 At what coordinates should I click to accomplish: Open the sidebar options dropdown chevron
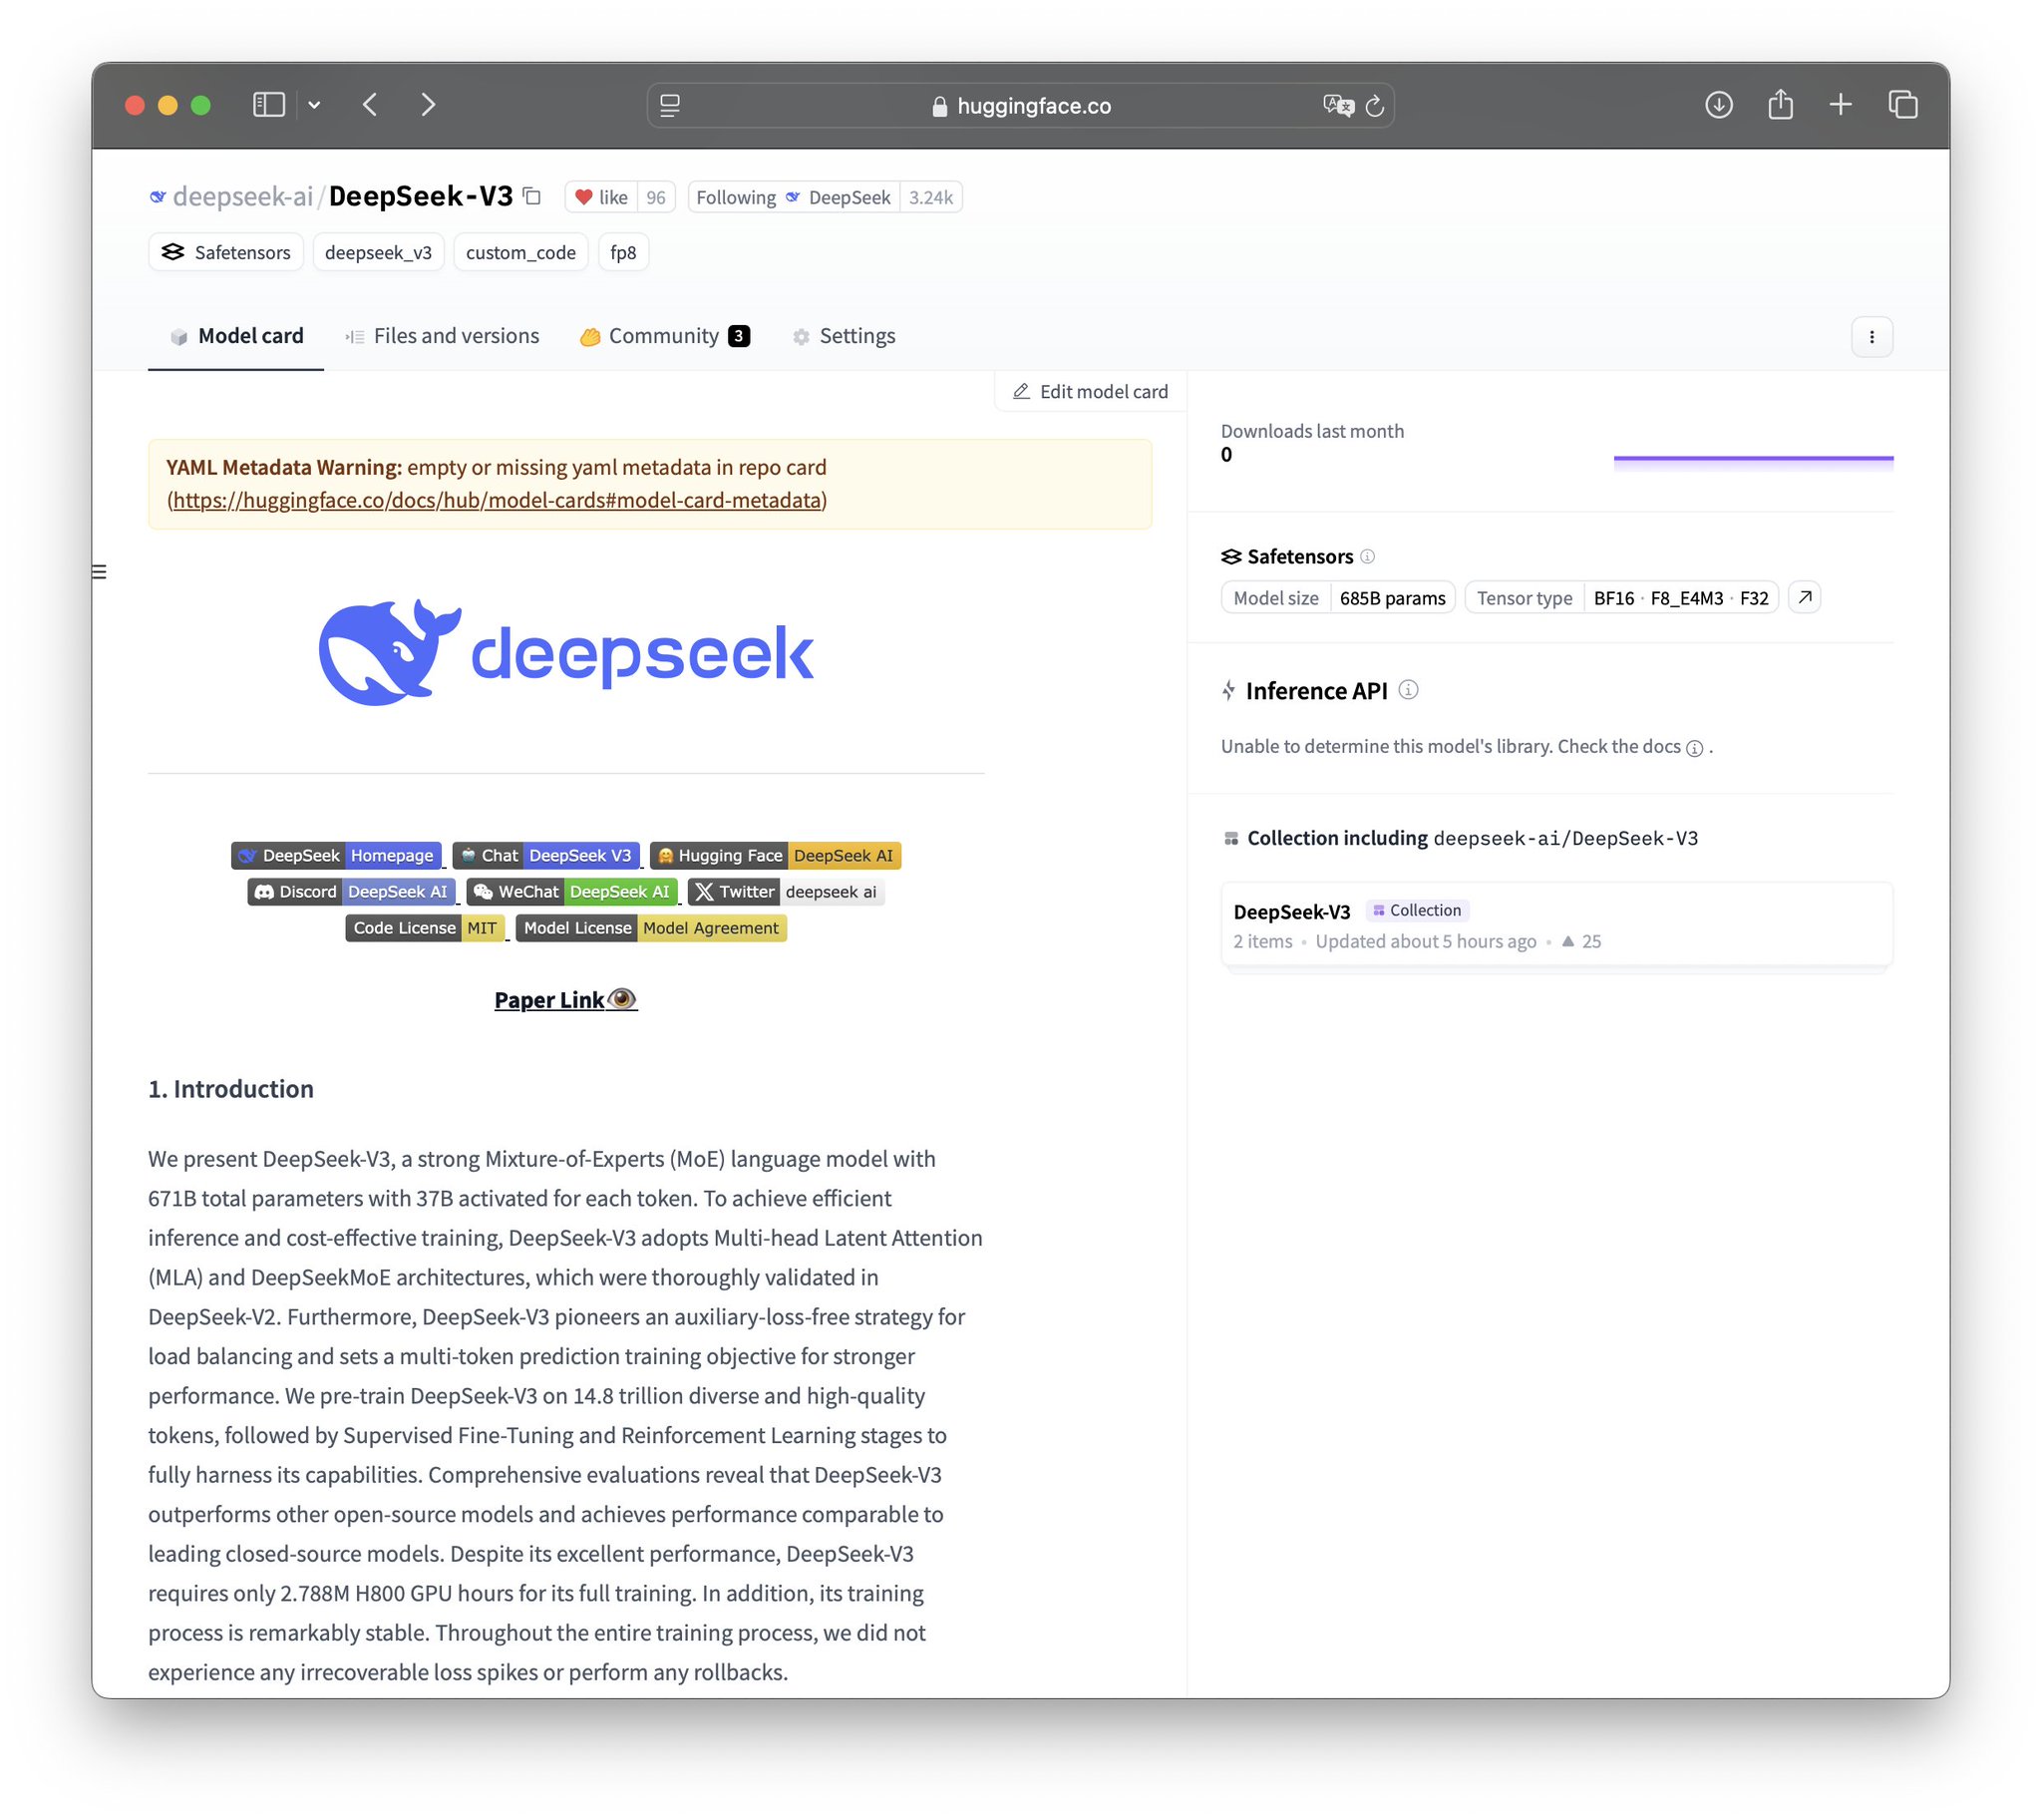[x=314, y=105]
